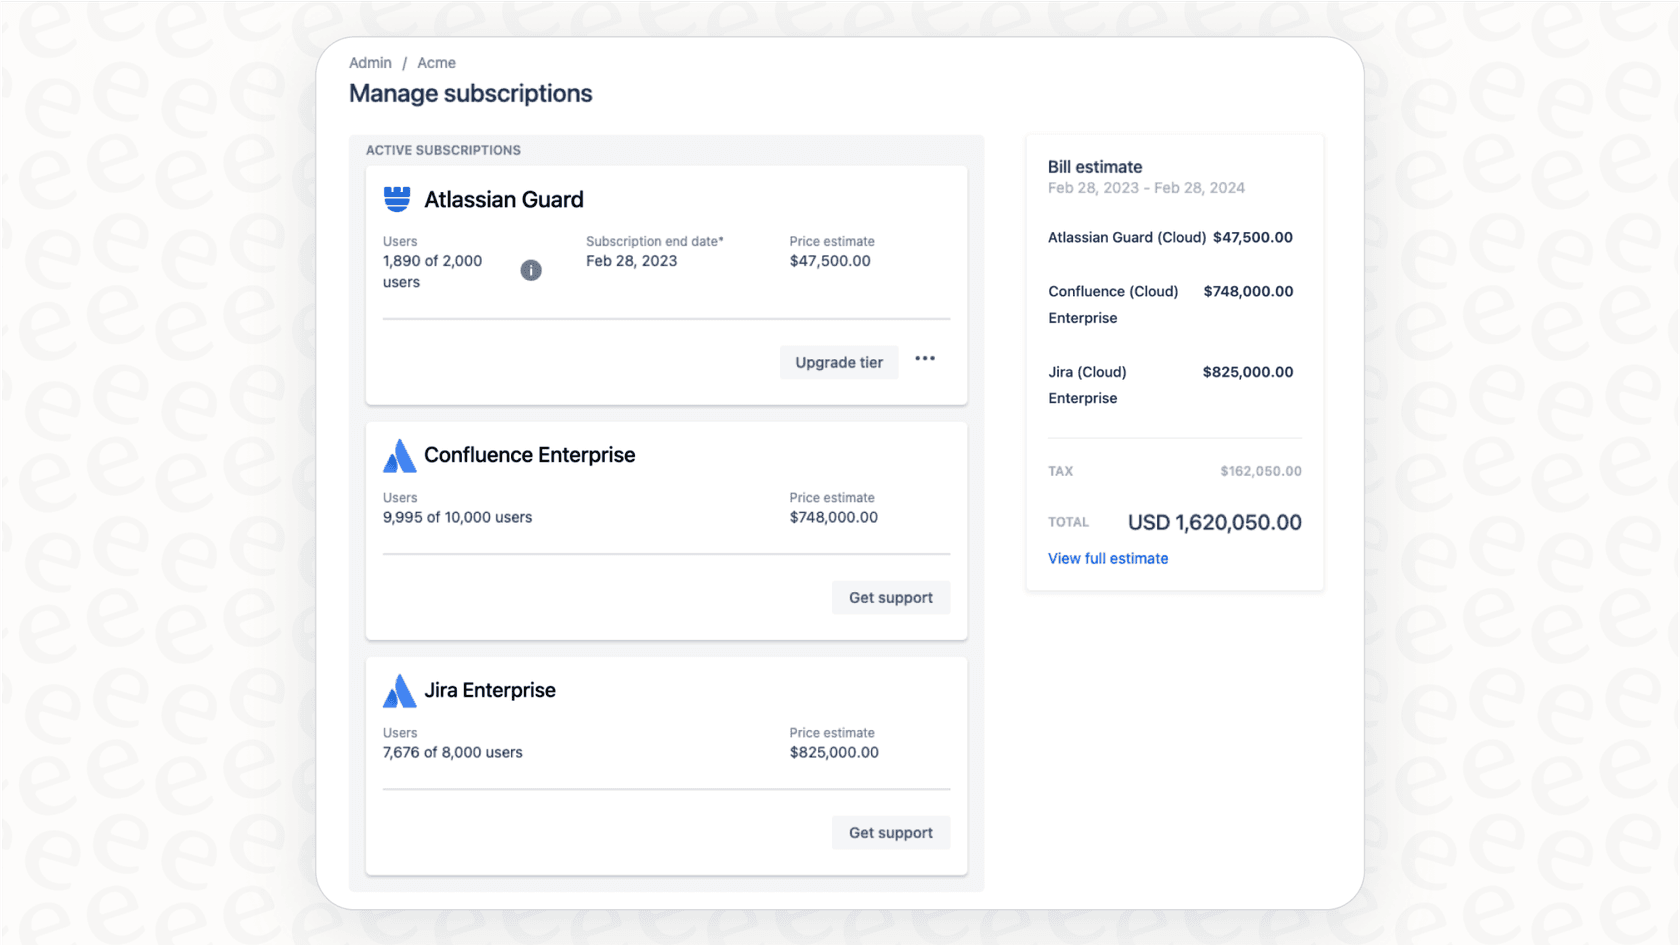Select the Manage subscriptions heading
Screen dimensions: 1680x945
(470, 93)
